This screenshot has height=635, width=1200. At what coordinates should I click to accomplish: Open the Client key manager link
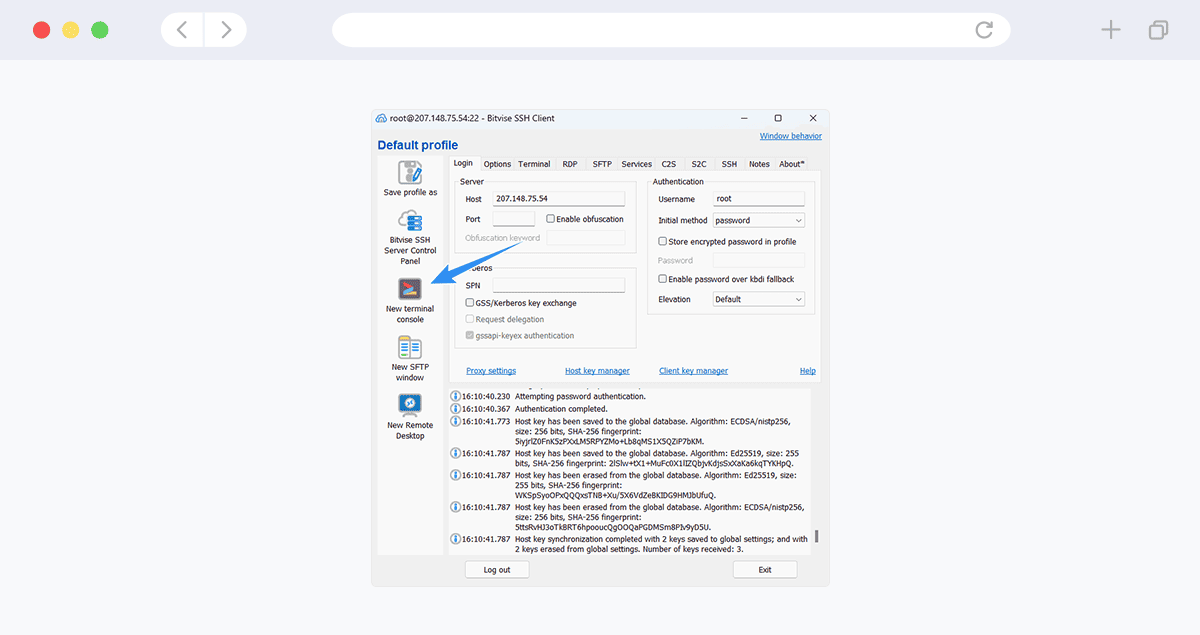(x=693, y=371)
